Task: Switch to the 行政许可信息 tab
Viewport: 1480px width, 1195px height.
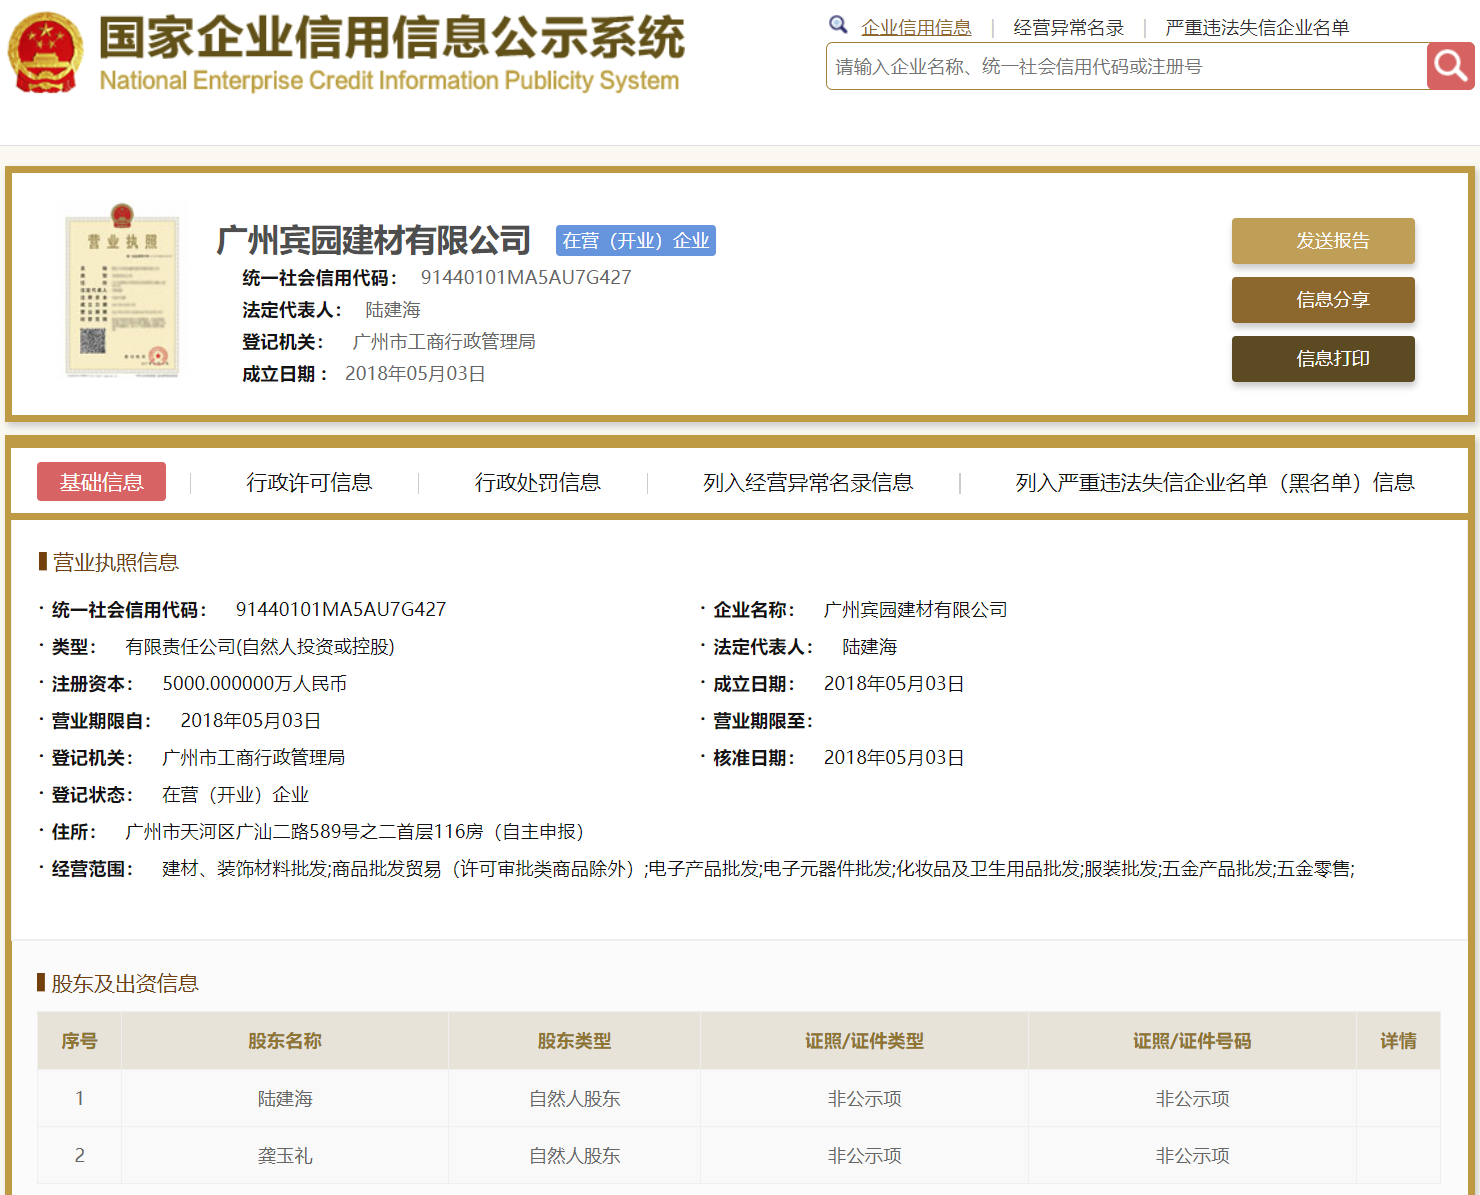Action: pyautogui.click(x=309, y=483)
